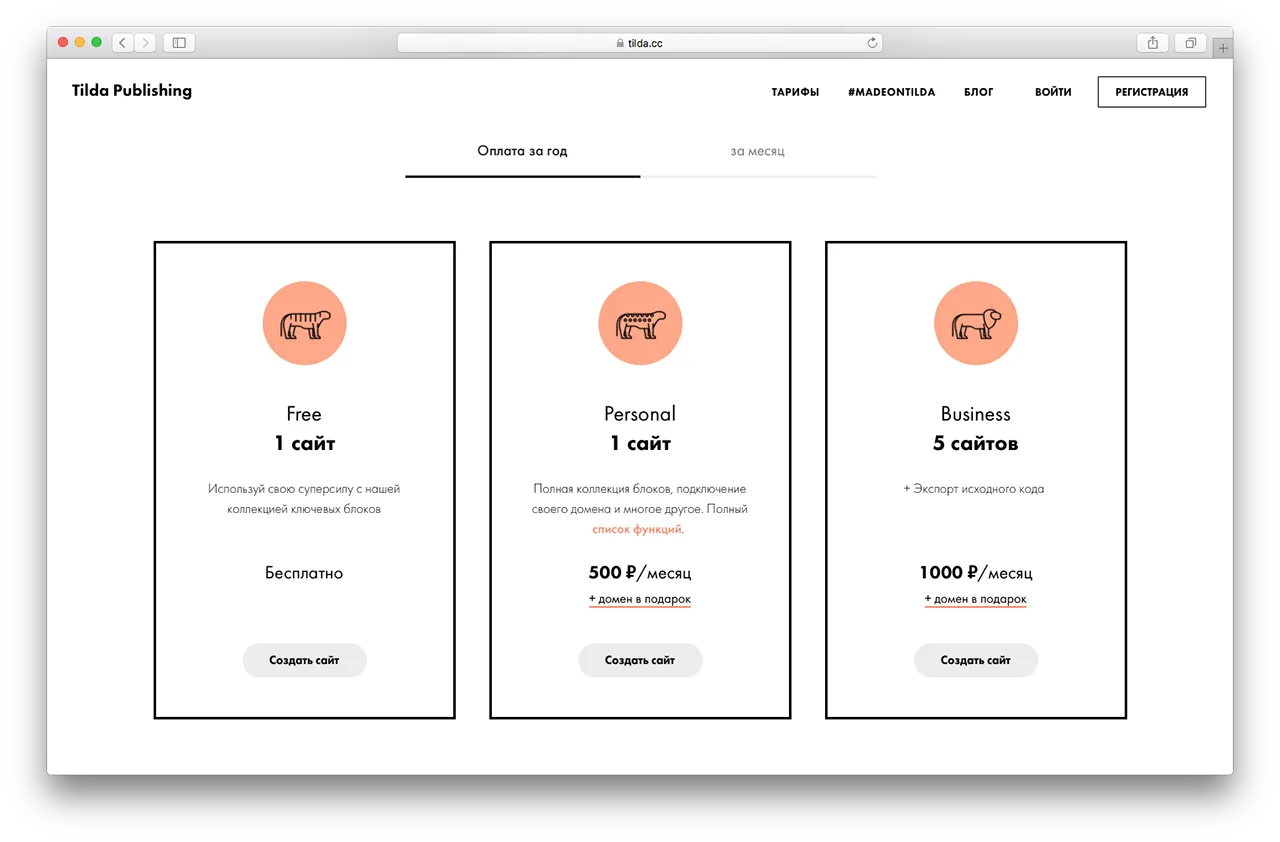The height and width of the screenshot is (842, 1280).
Task: Click the Free plan's 1 сайт heading
Action: [x=304, y=443]
